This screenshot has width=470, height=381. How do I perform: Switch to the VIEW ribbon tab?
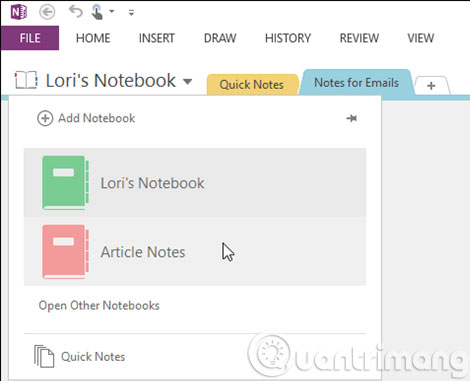(421, 38)
